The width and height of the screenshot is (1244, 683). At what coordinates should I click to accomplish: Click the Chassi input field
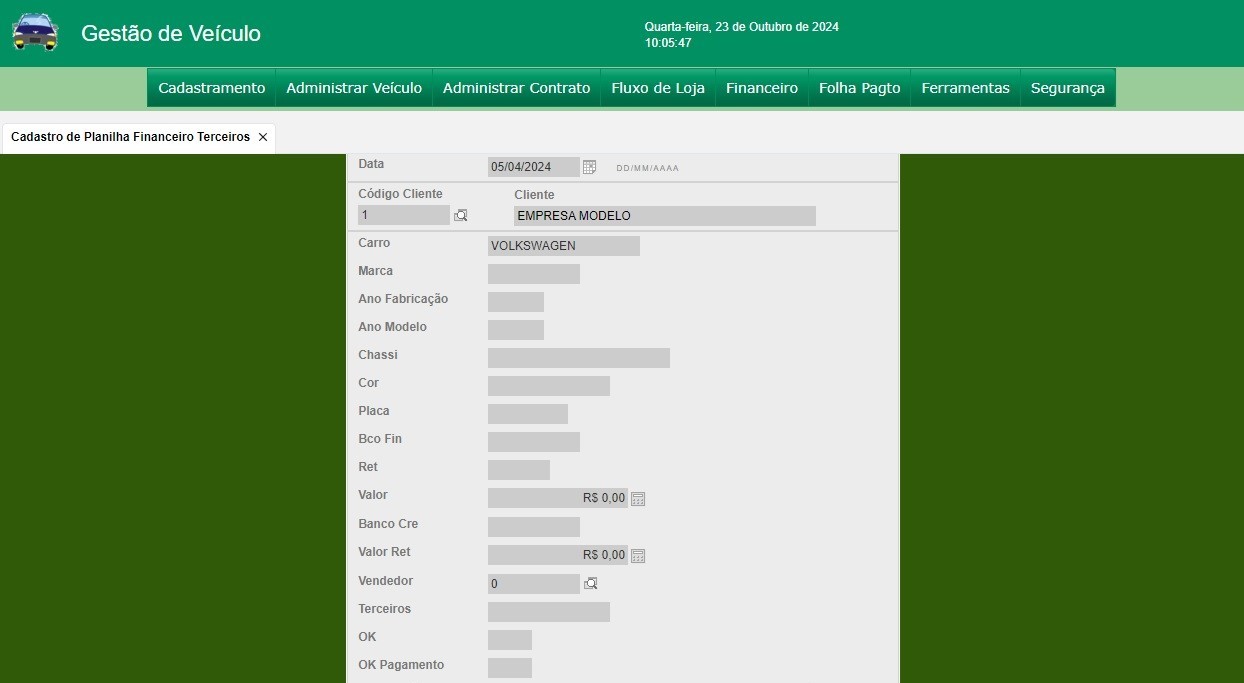click(578, 358)
